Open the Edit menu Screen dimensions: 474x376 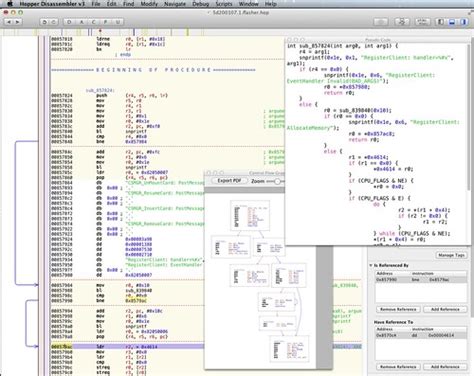pos(112,4)
